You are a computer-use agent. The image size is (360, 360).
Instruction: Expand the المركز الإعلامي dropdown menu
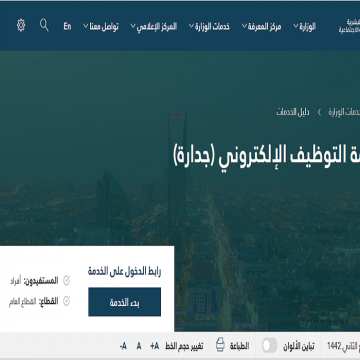153,27
